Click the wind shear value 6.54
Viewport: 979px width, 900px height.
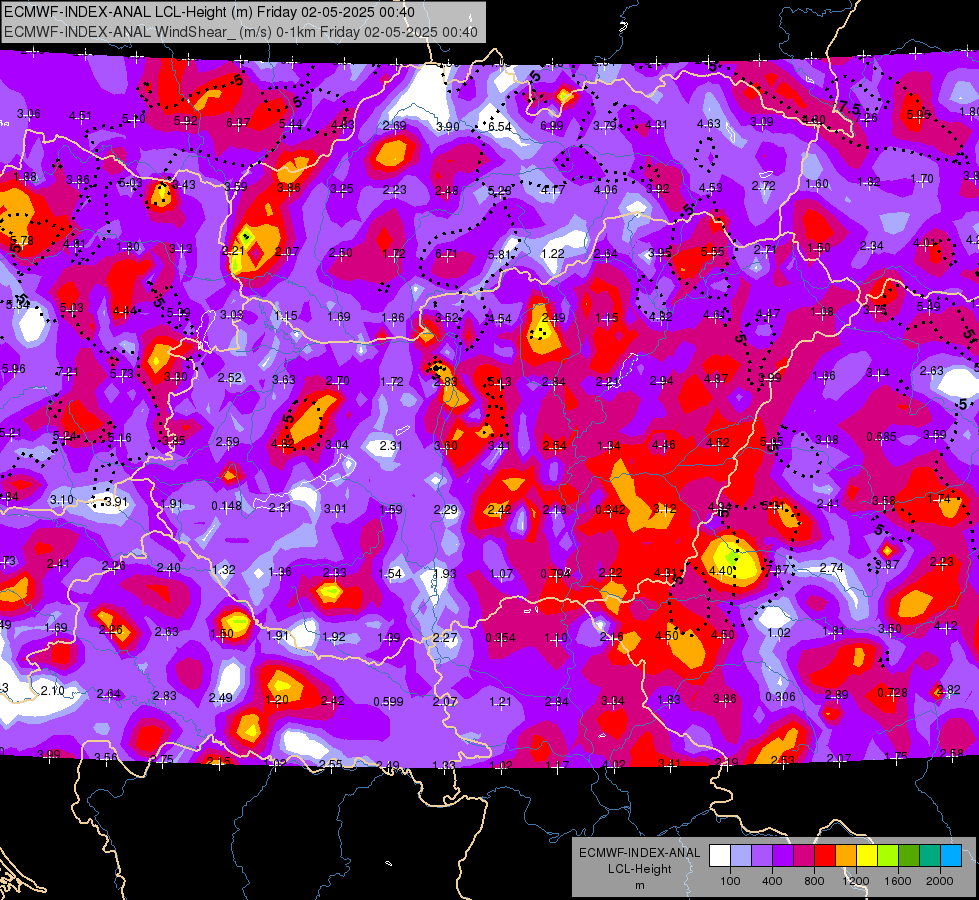[x=499, y=126]
